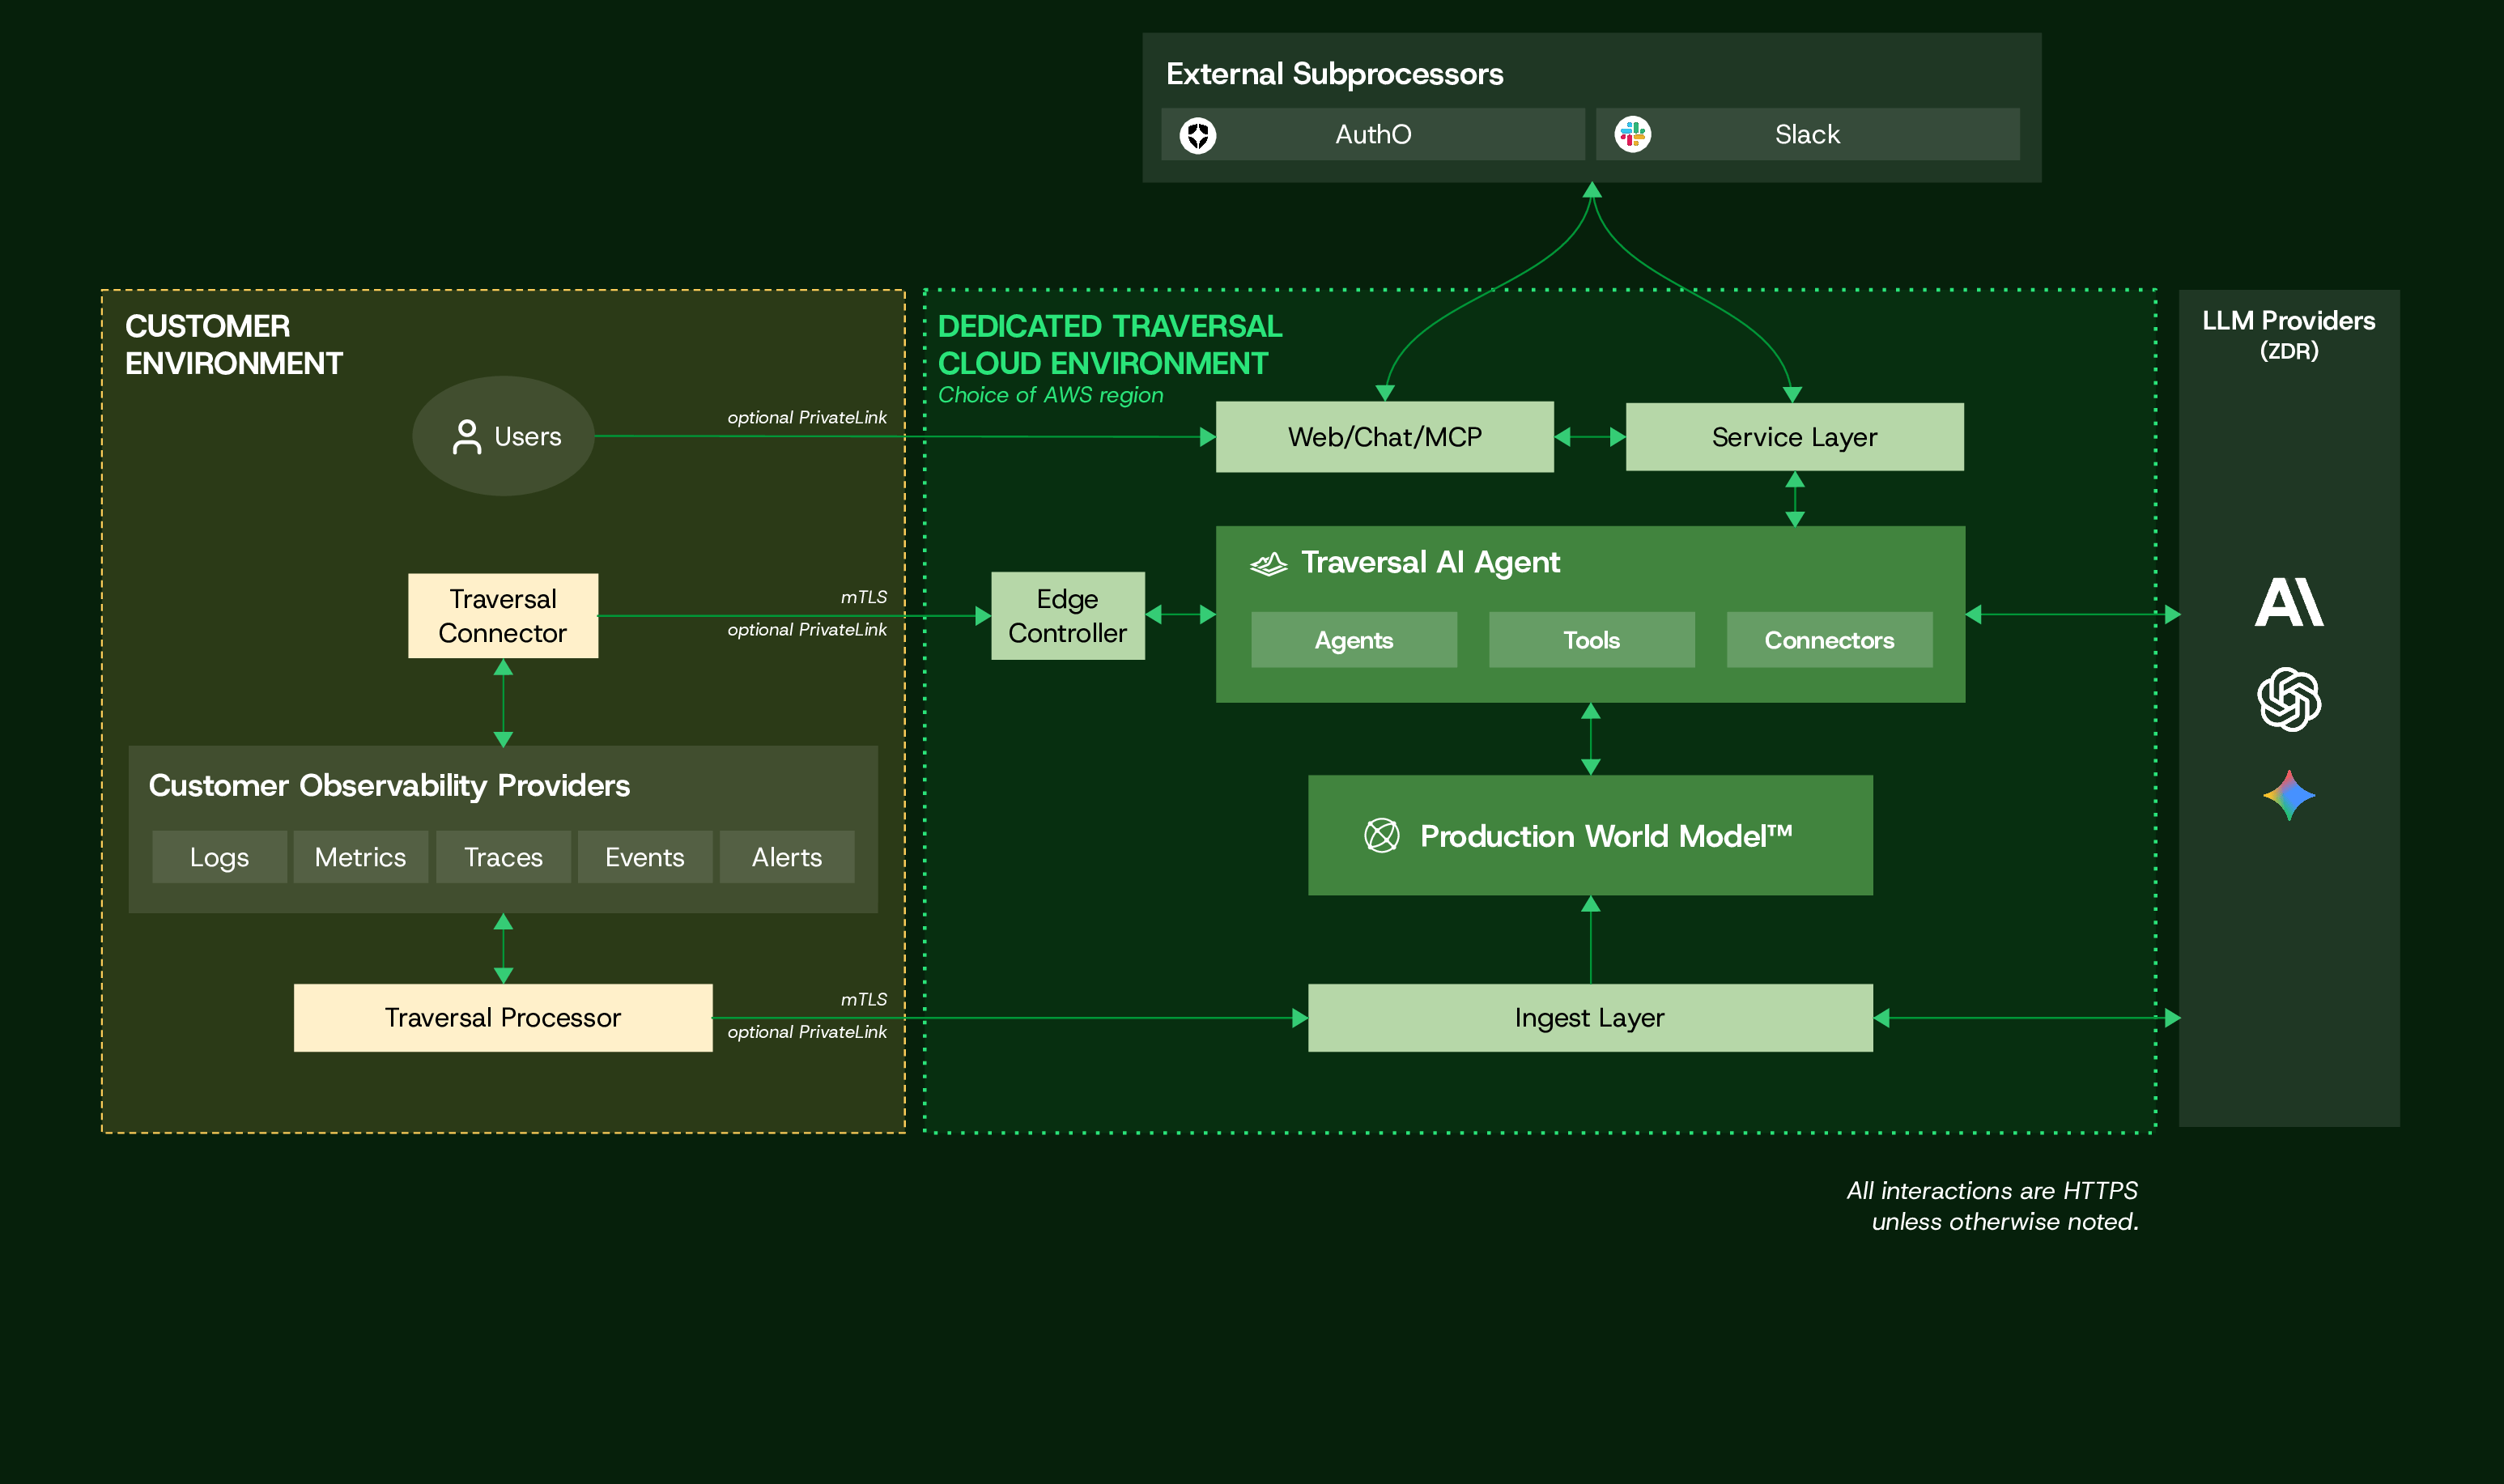Click the Edge Controller box
This screenshot has height=1484, width=2504.
[x=1067, y=616]
